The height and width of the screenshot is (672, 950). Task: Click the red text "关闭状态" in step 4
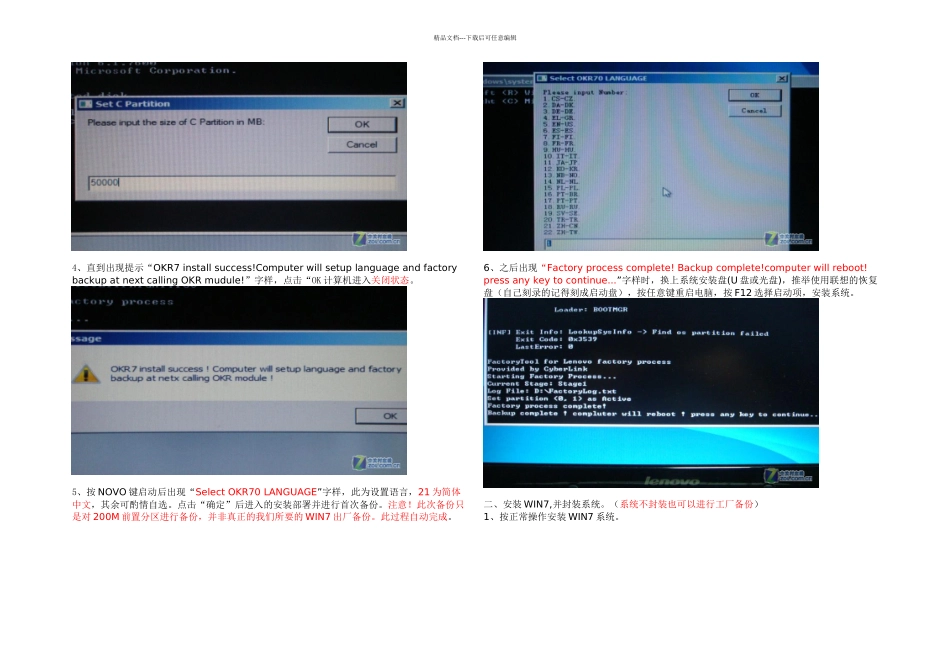click(390, 280)
